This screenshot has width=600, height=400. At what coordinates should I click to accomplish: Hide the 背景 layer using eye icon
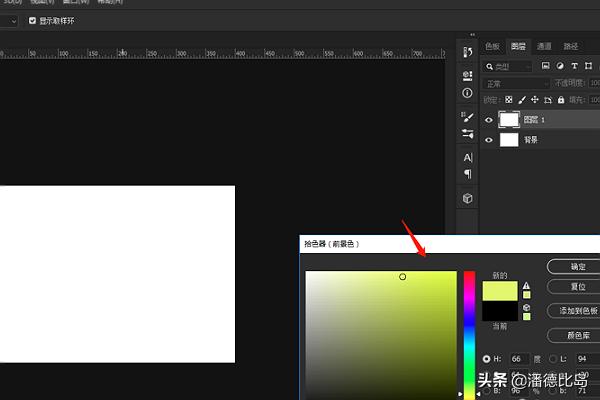(x=489, y=141)
